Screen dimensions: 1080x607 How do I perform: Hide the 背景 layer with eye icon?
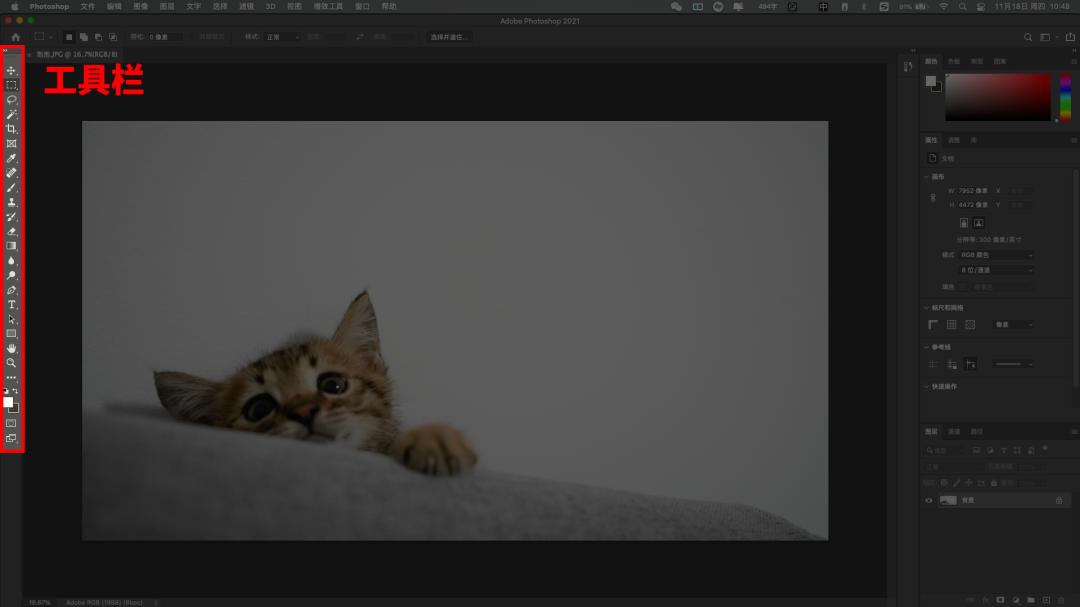point(929,500)
